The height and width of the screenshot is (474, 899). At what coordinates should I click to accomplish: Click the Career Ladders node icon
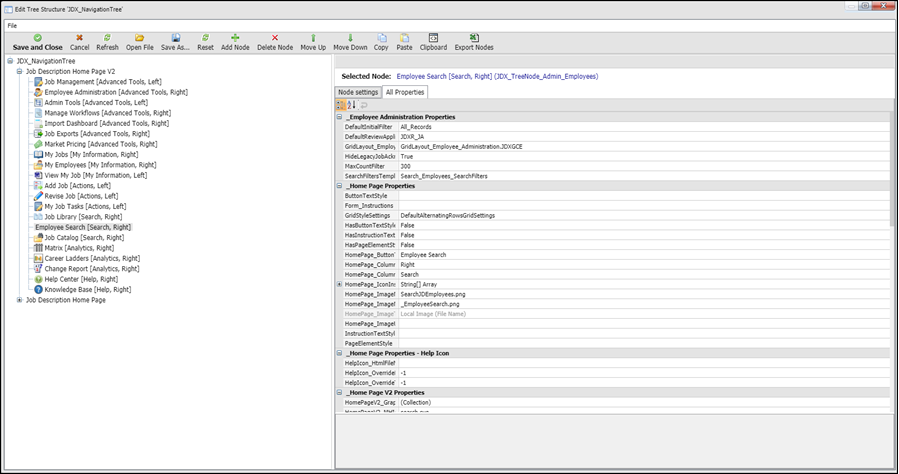pyautogui.click(x=38, y=258)
